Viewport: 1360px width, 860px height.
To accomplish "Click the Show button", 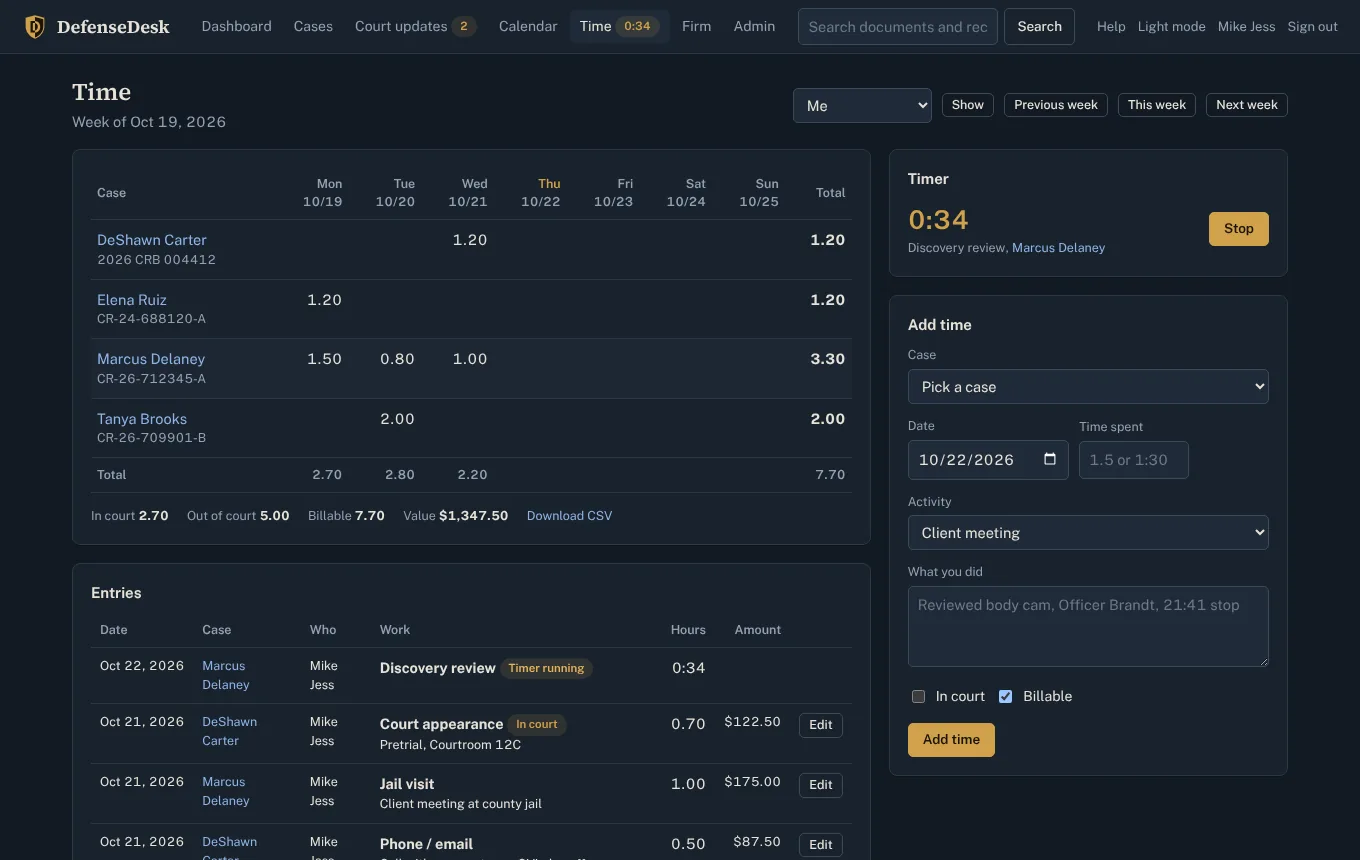I will (967, 105).
